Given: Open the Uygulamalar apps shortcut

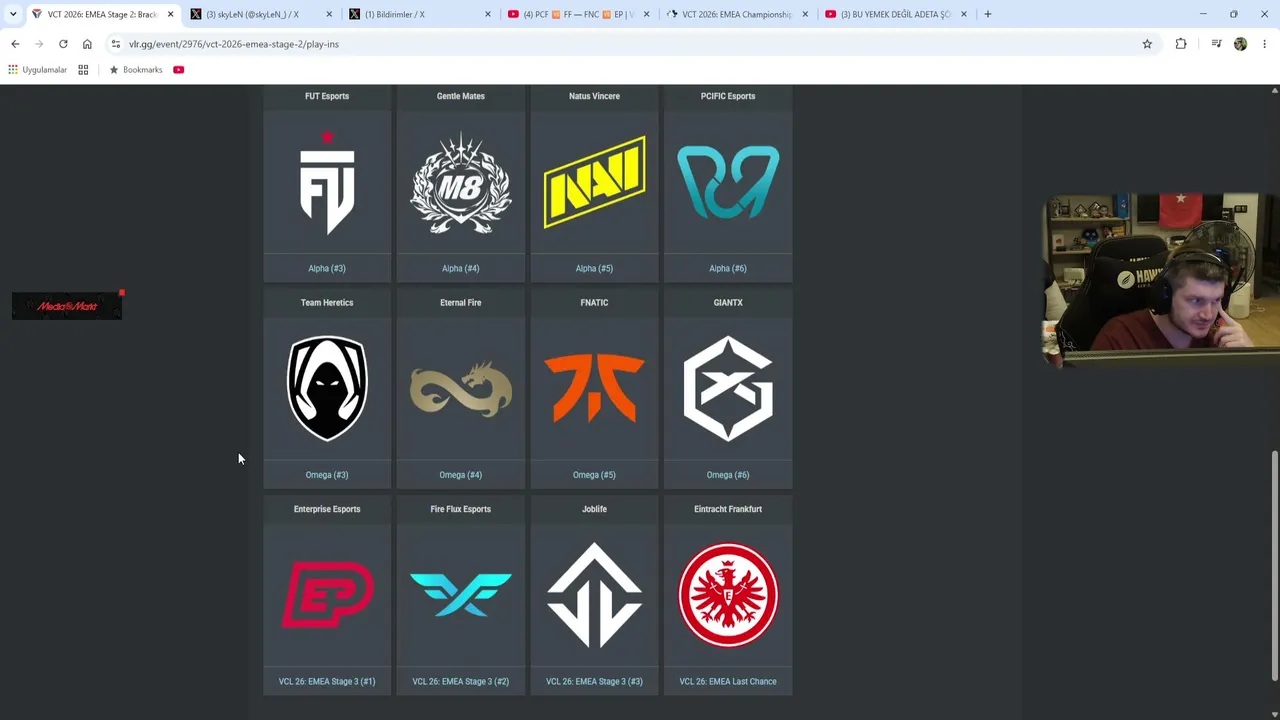Looking at the screenshot, I should (x=38, y=70).
